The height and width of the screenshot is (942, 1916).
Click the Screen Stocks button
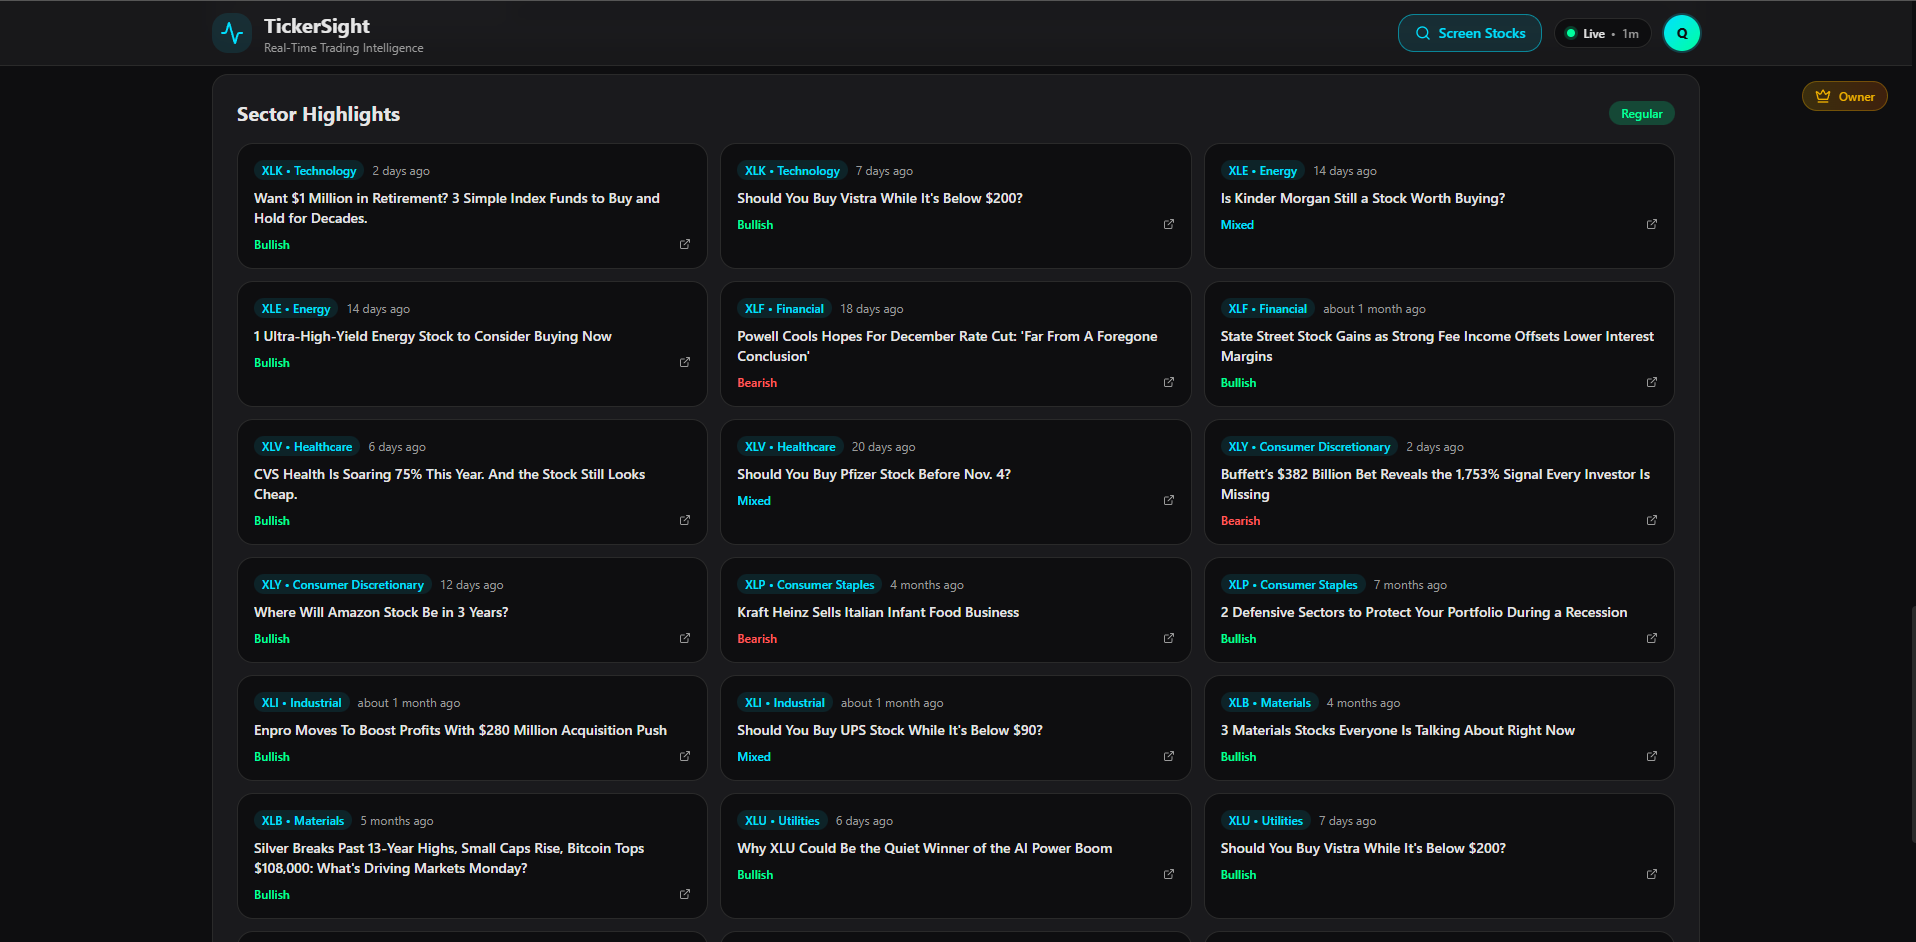1469,33
